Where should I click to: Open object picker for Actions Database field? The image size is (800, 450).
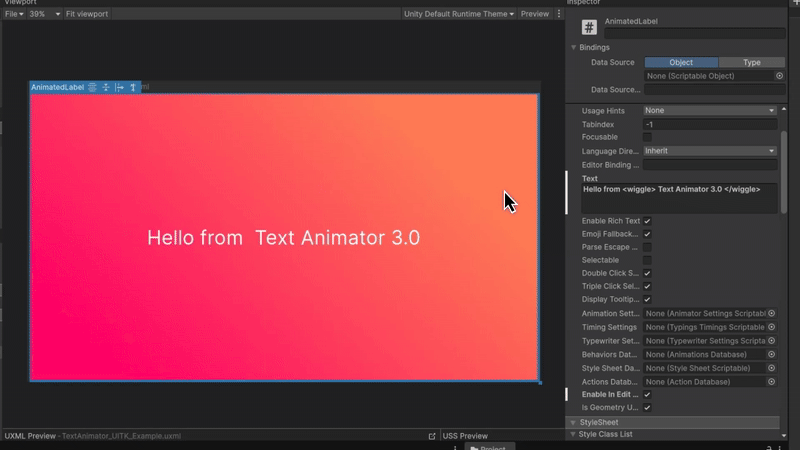[771, 381]
